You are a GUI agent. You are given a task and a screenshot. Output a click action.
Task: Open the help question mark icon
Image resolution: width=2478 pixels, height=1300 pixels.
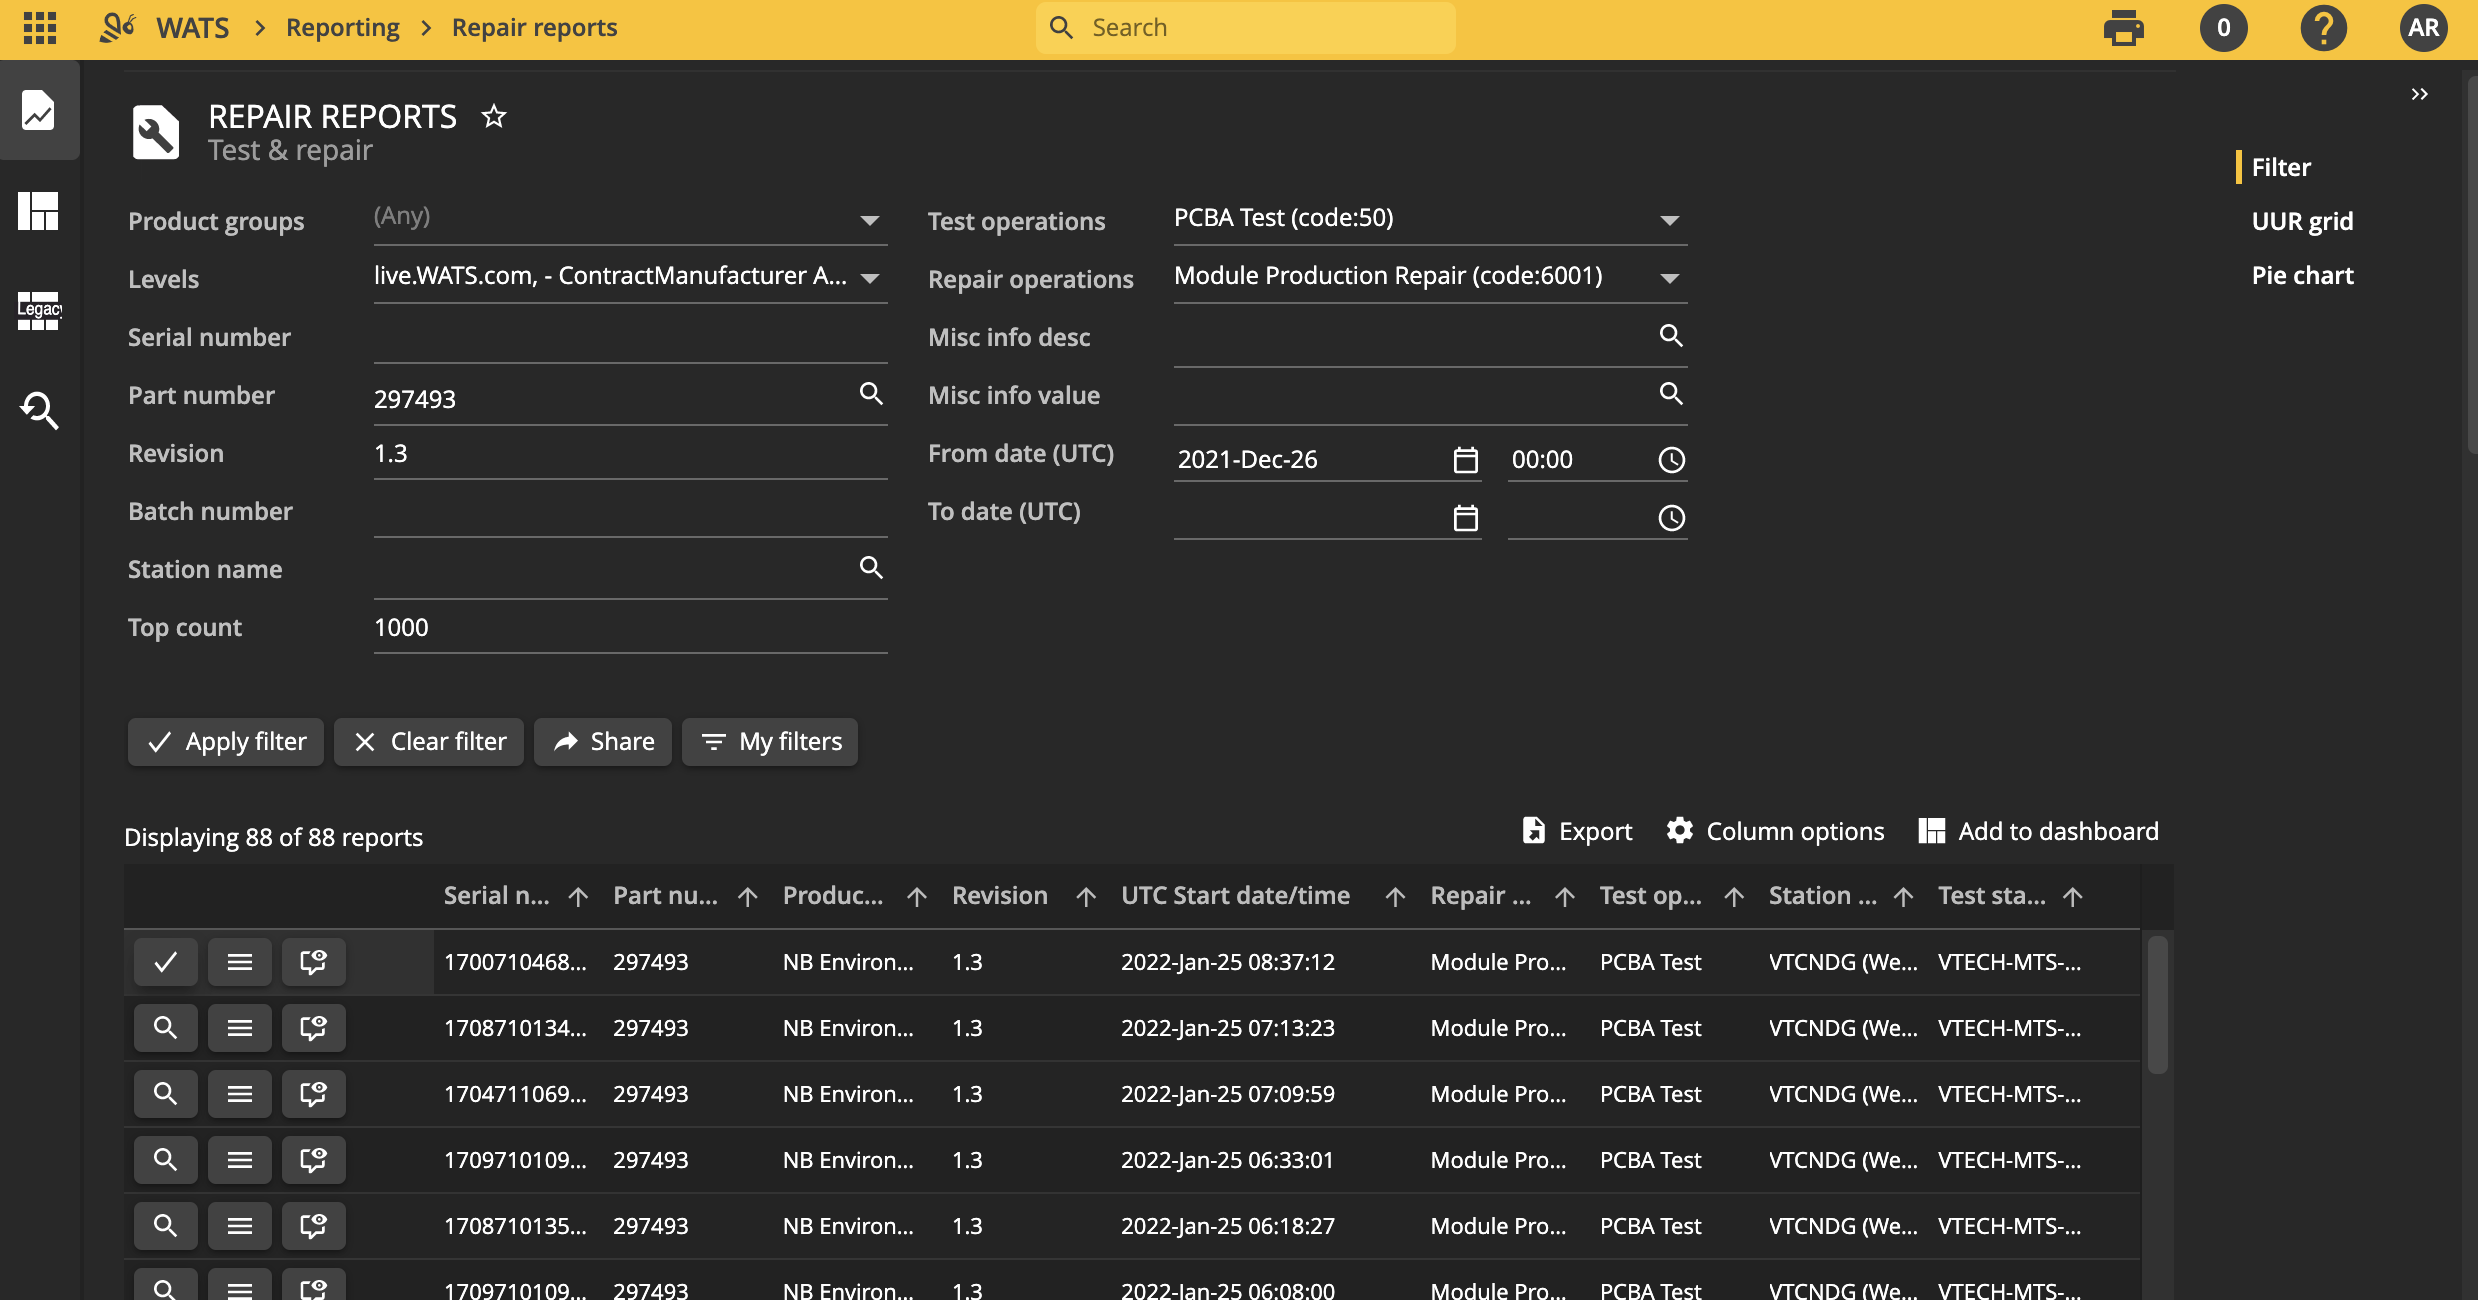point(2323,28)
